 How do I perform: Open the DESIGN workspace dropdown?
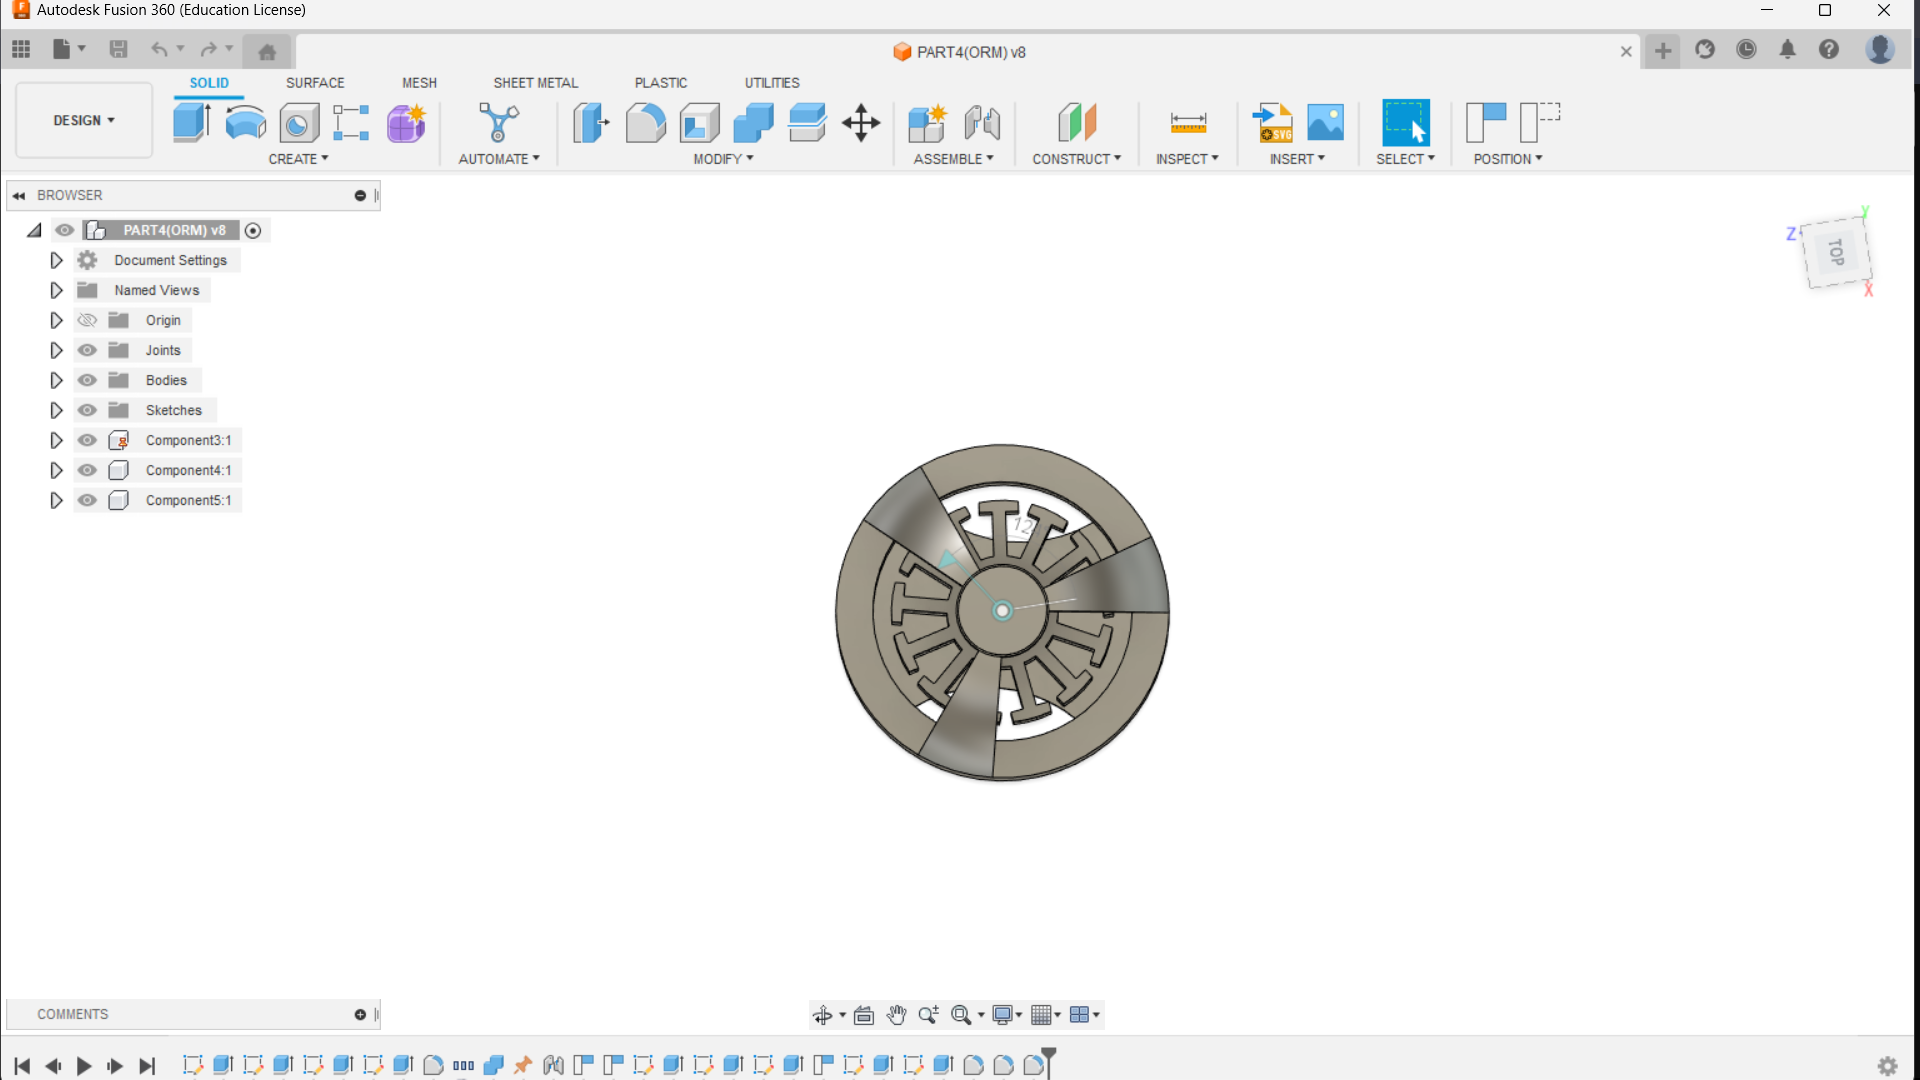point(84,120)
